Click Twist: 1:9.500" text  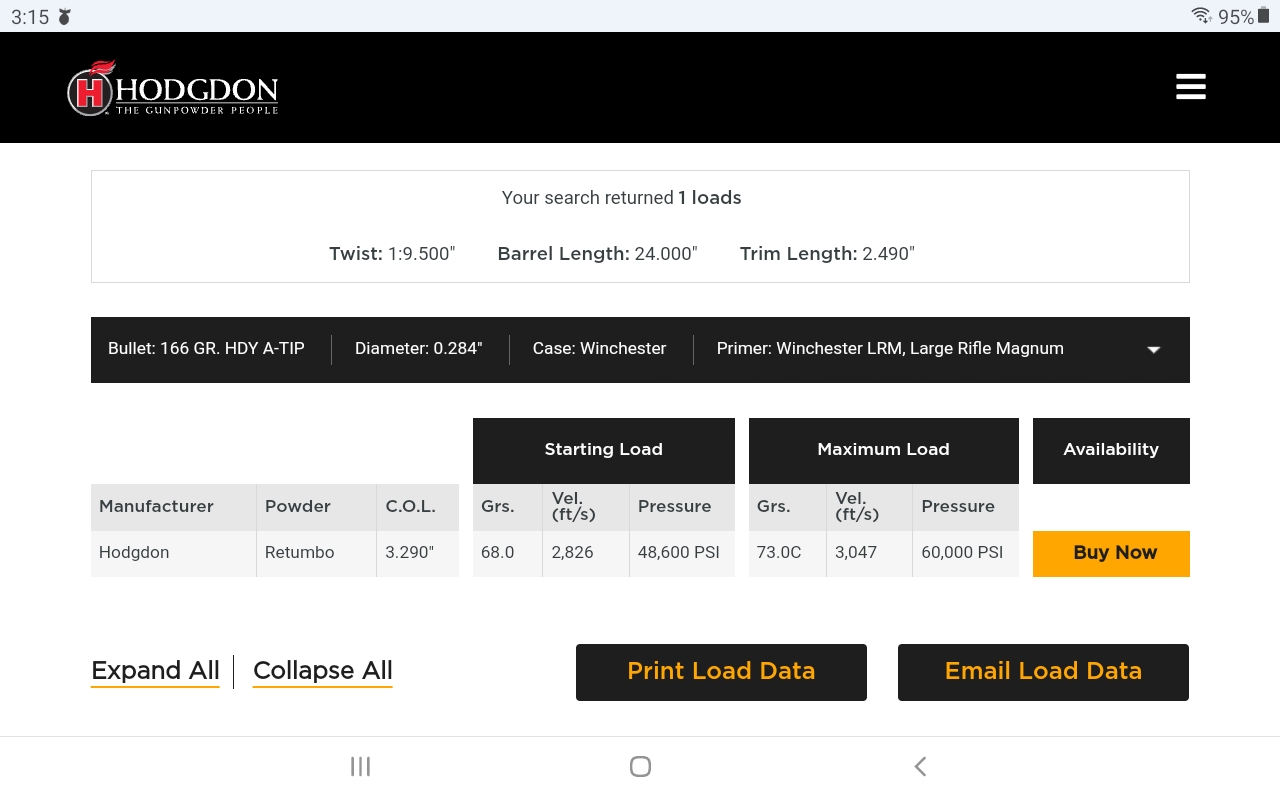point(392,254)
